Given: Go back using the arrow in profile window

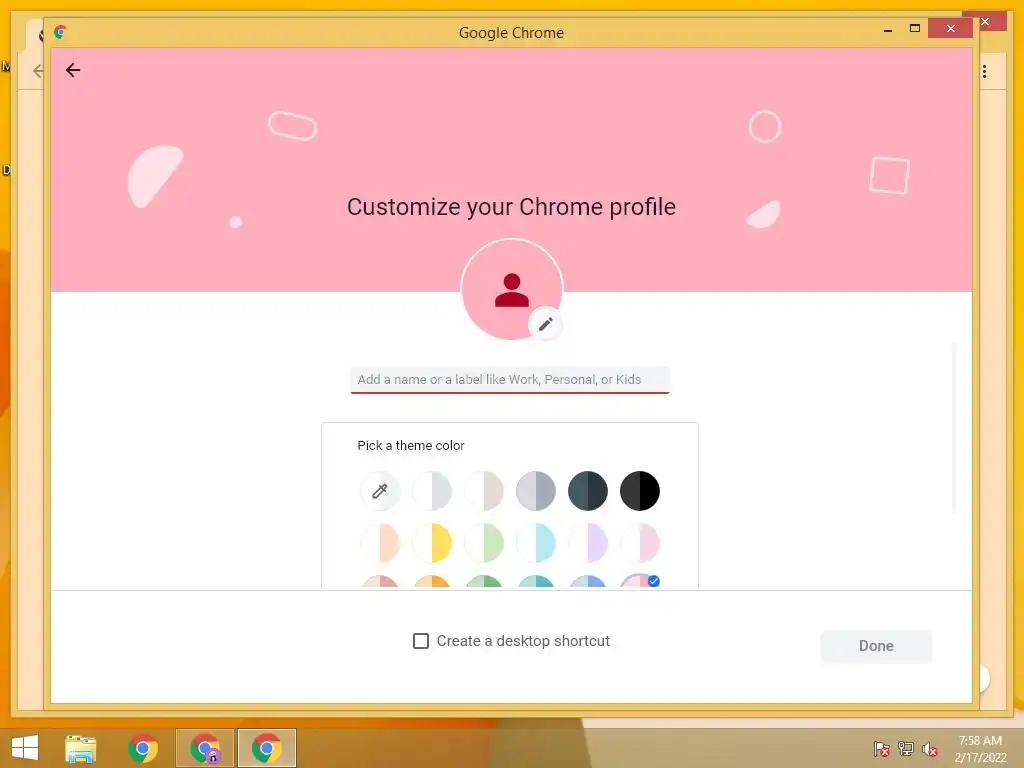Looking at the screenshot, I should (73, 70).
